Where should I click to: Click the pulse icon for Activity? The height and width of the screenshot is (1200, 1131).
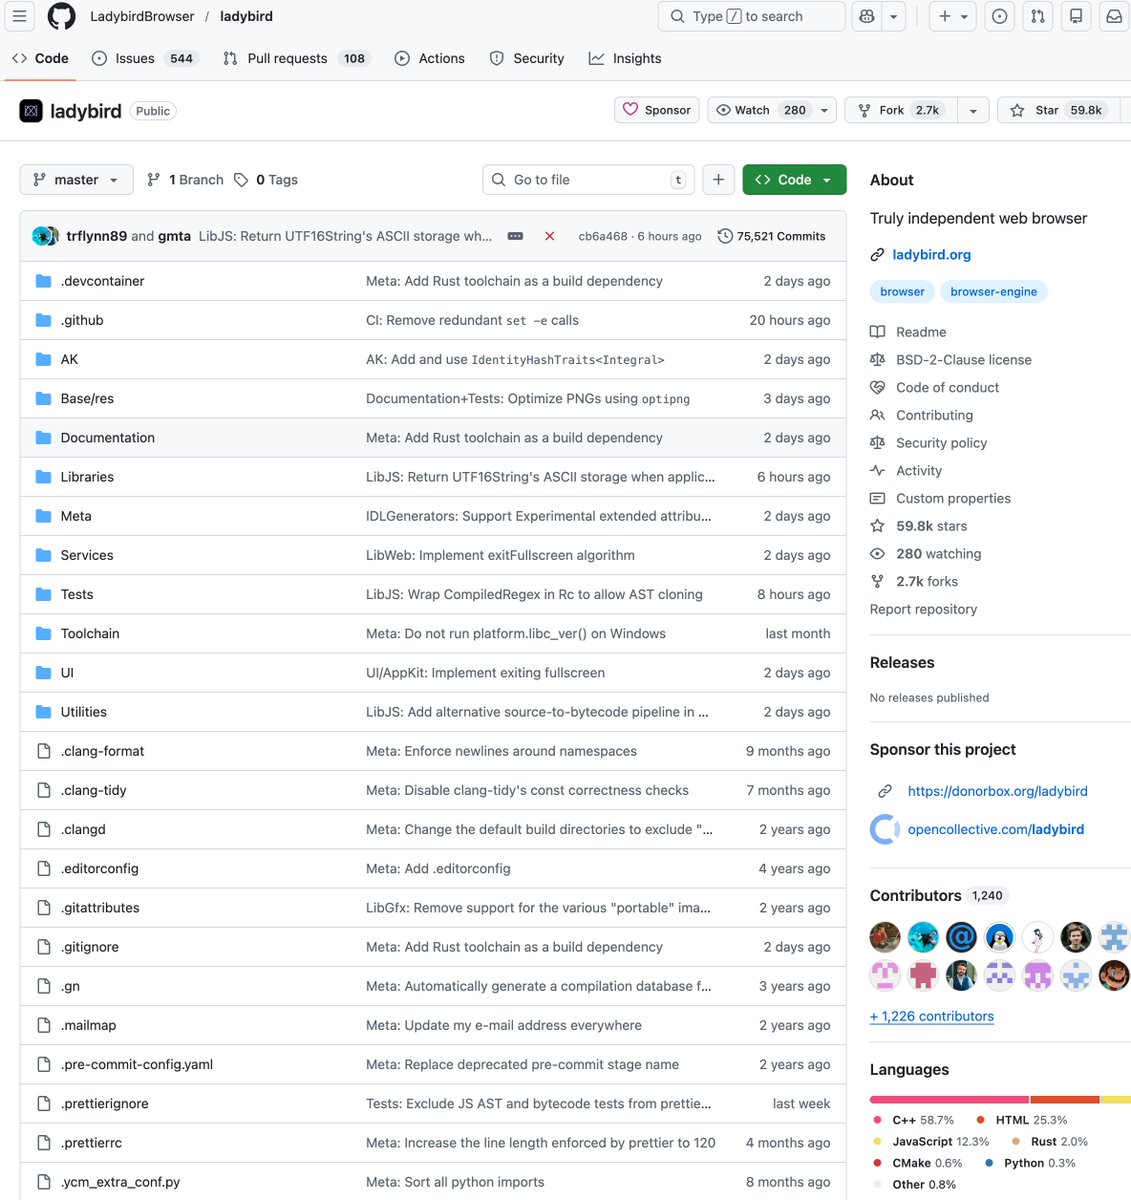pos(877,471)
